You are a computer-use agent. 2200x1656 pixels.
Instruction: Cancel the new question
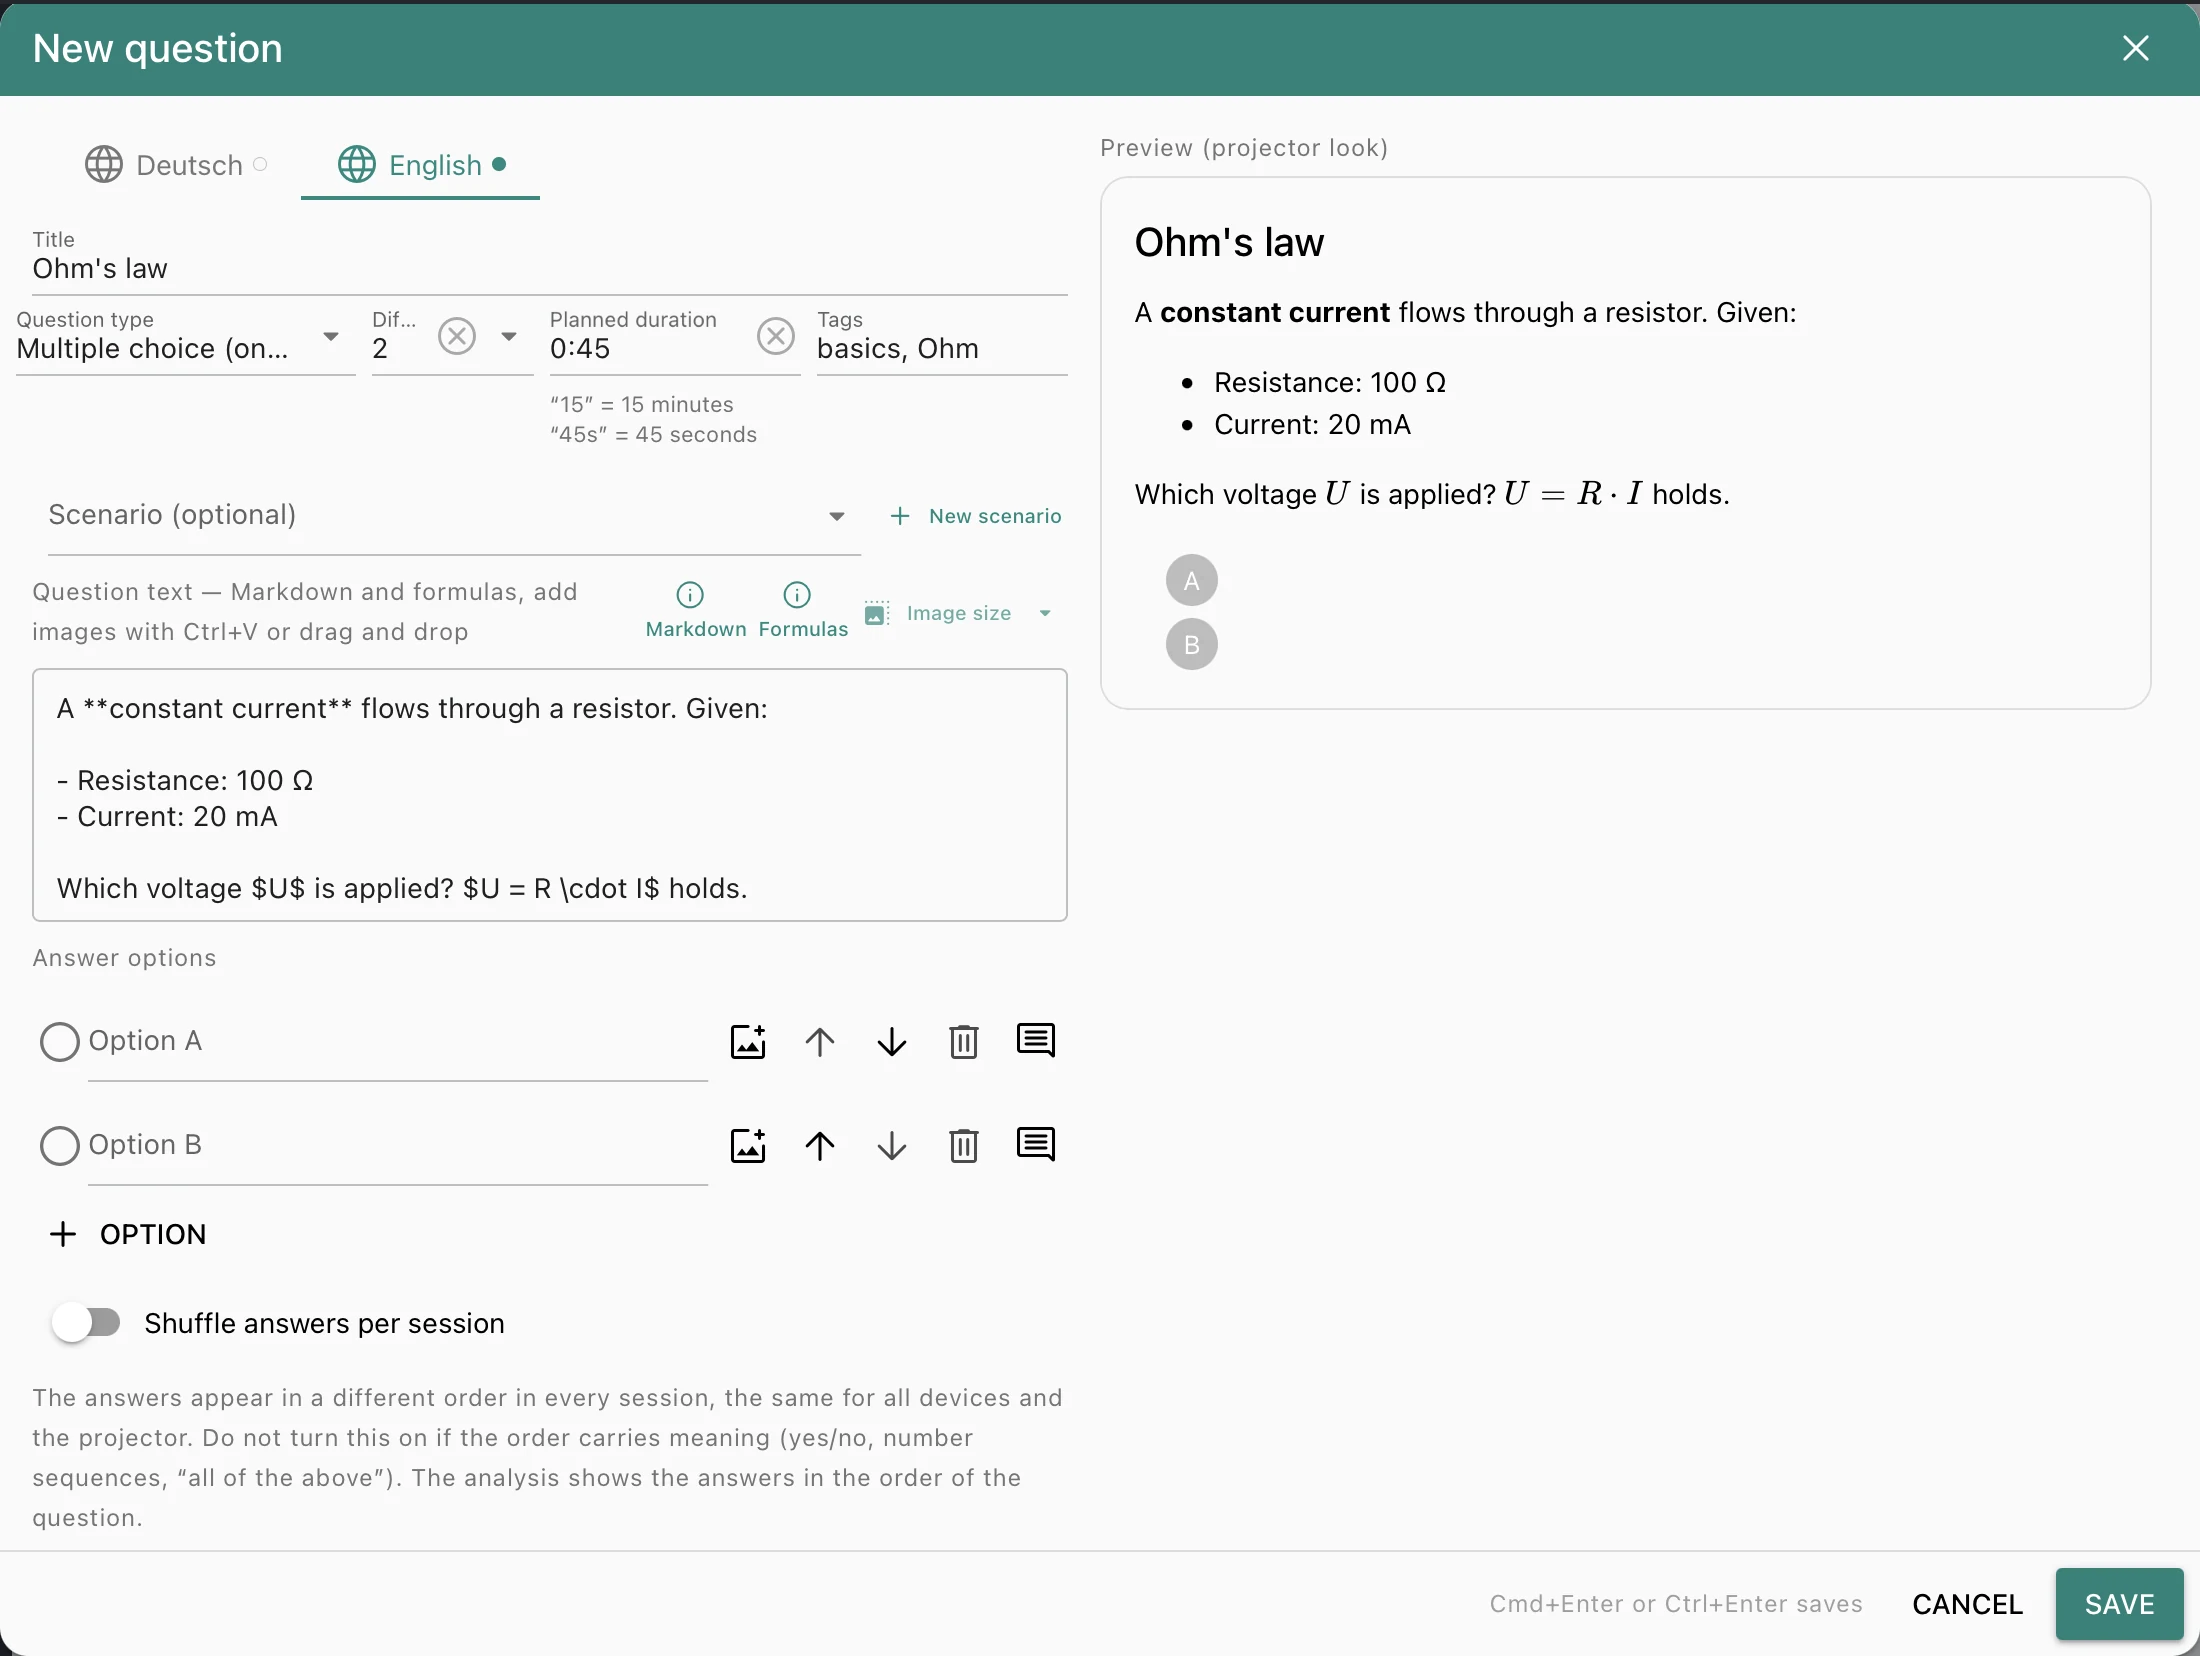click(x=1967, y=1604)
